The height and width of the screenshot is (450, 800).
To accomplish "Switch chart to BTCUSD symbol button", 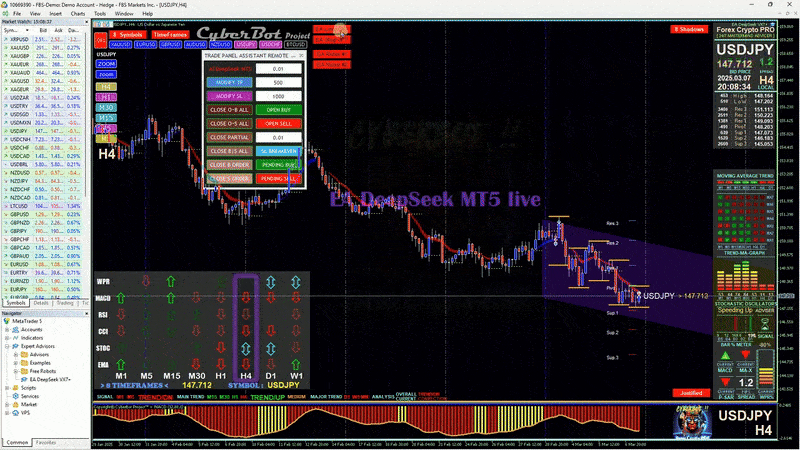I will coord(295,45).
